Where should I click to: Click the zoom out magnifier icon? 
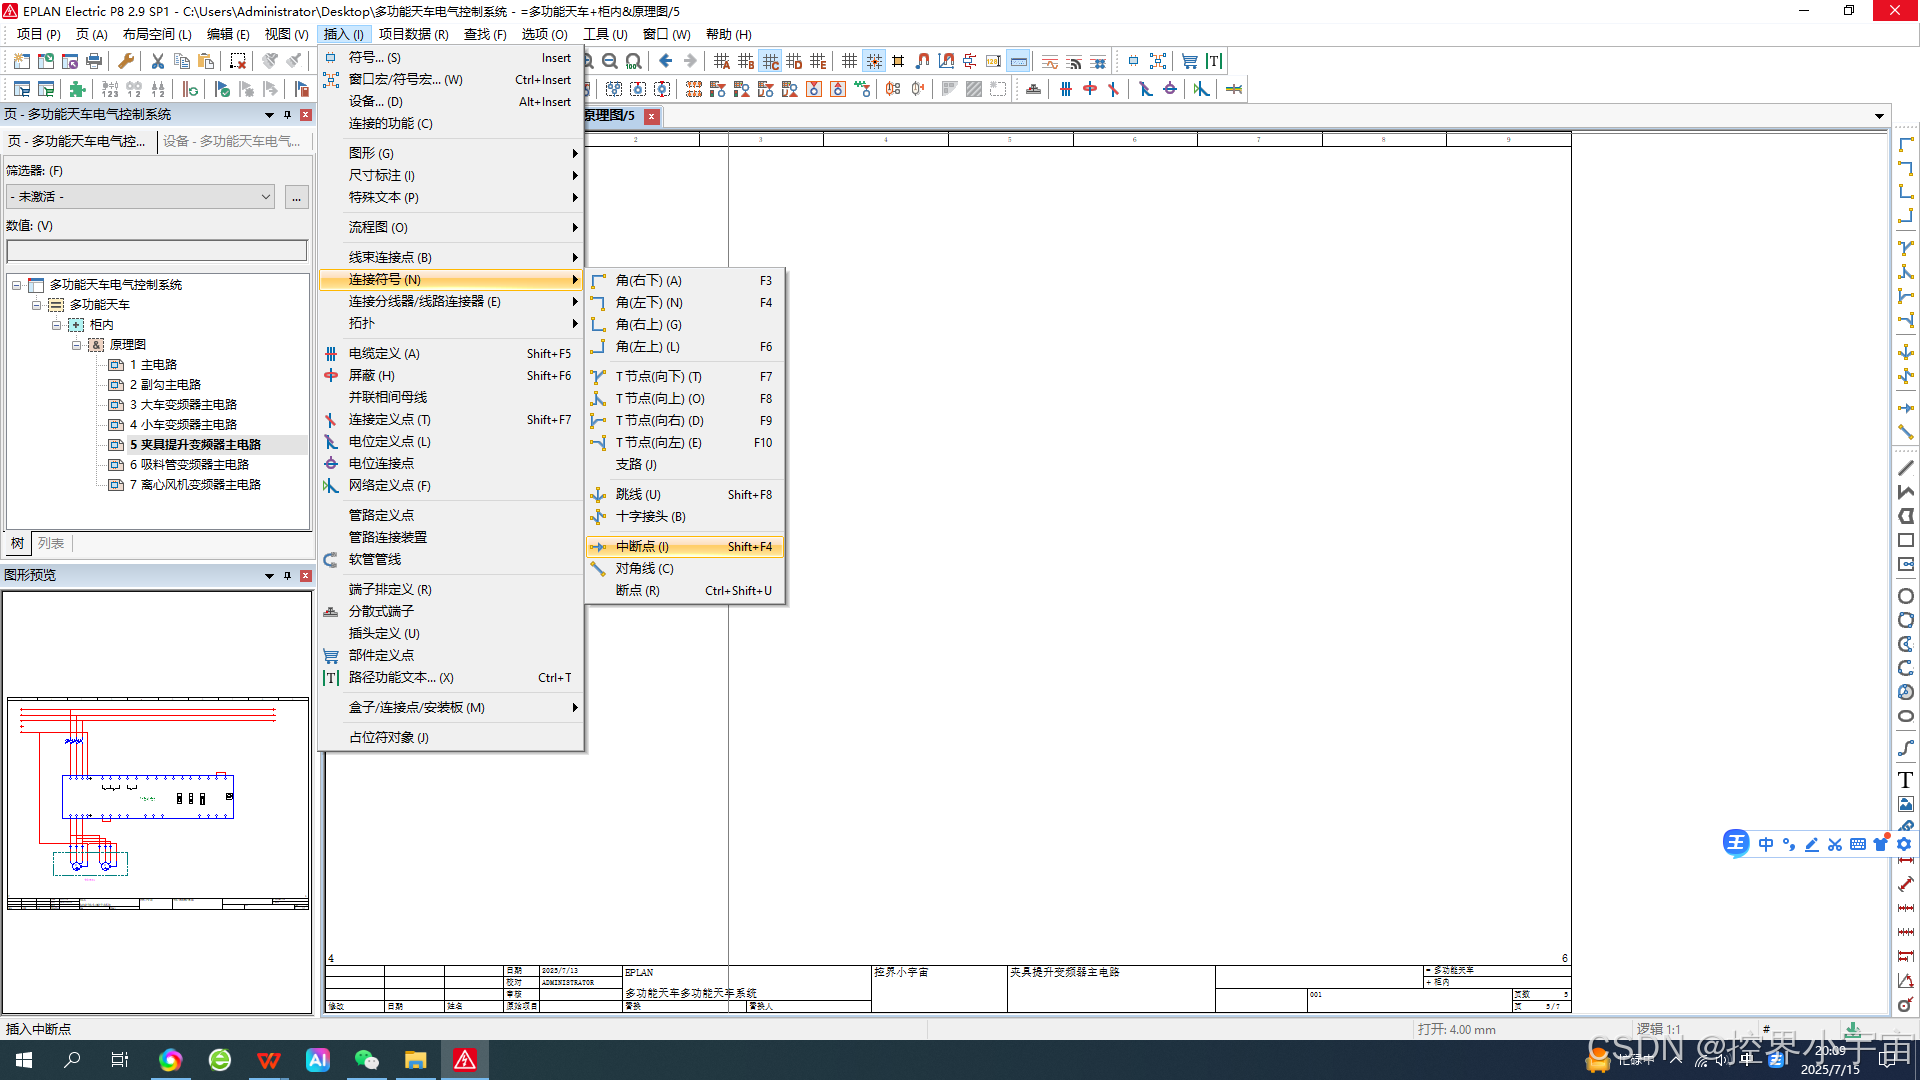[609, 61]
